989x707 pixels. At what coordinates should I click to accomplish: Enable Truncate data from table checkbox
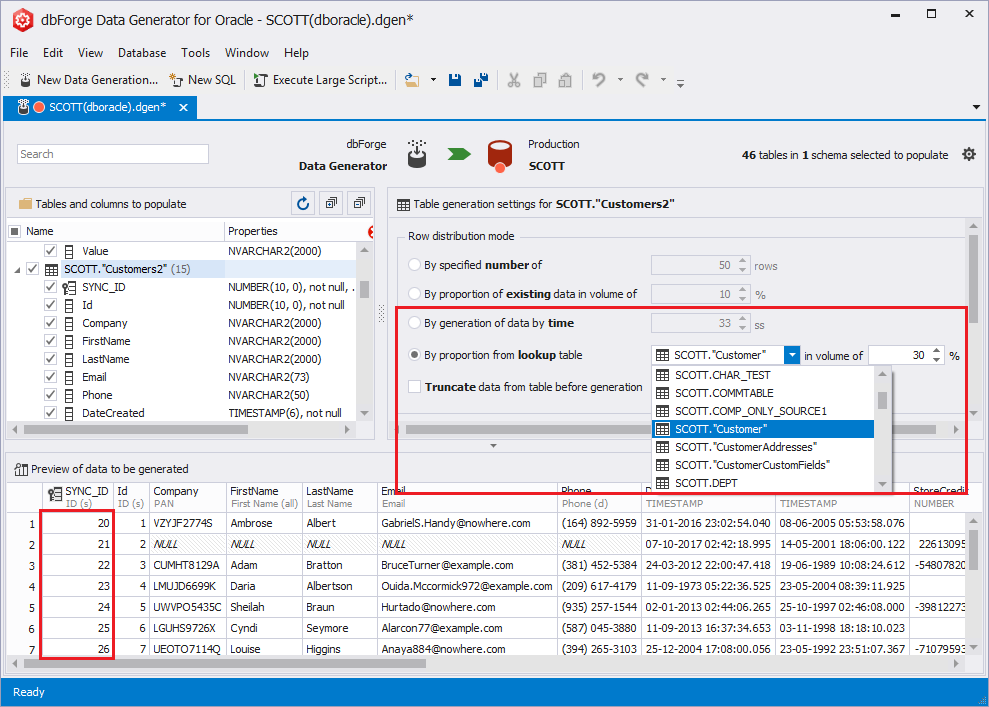coord(415,387)
